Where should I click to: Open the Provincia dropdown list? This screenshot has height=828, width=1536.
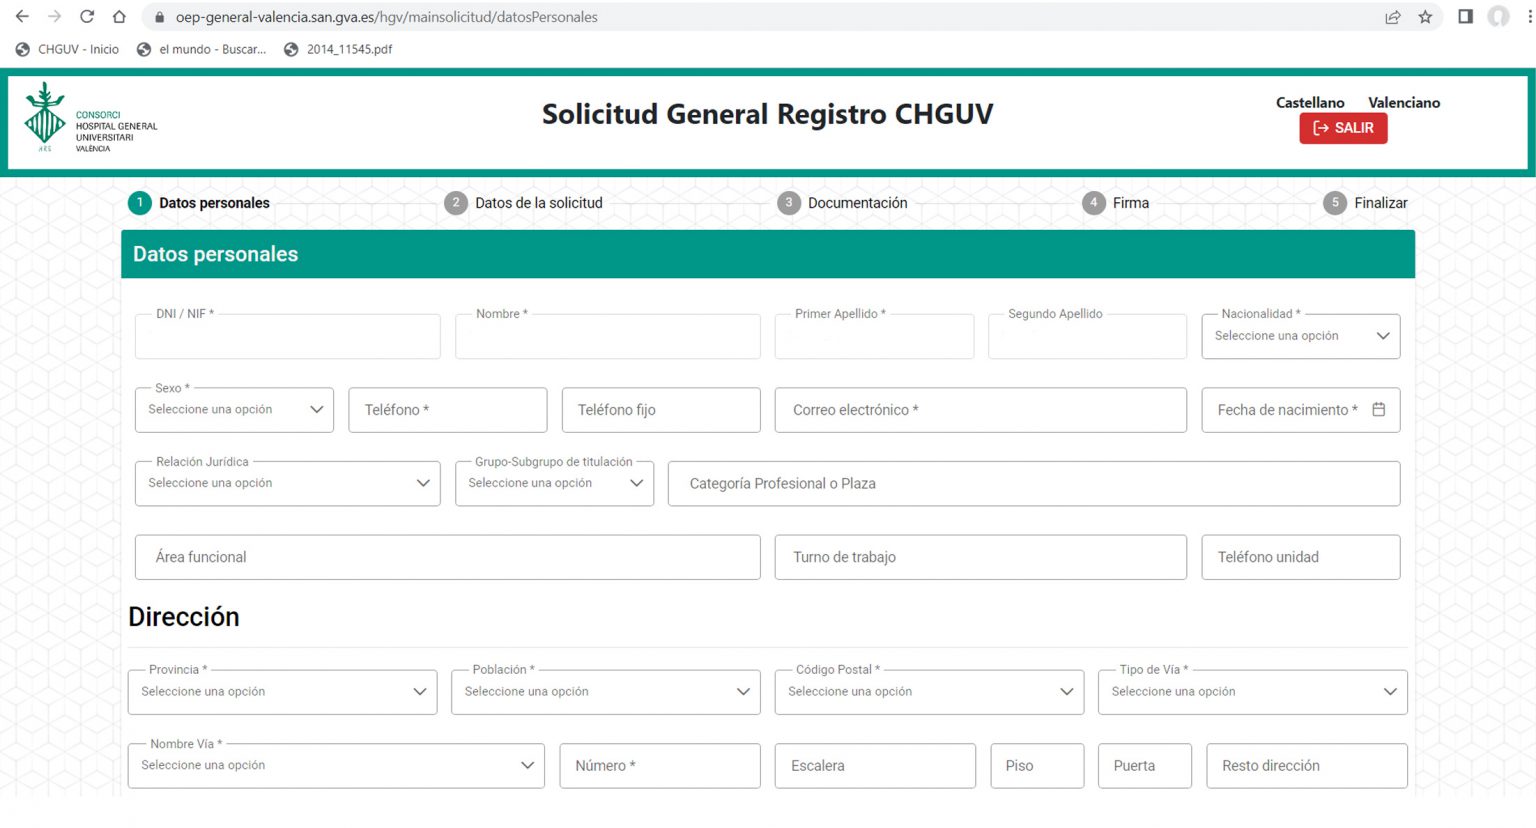coord(282,692)
